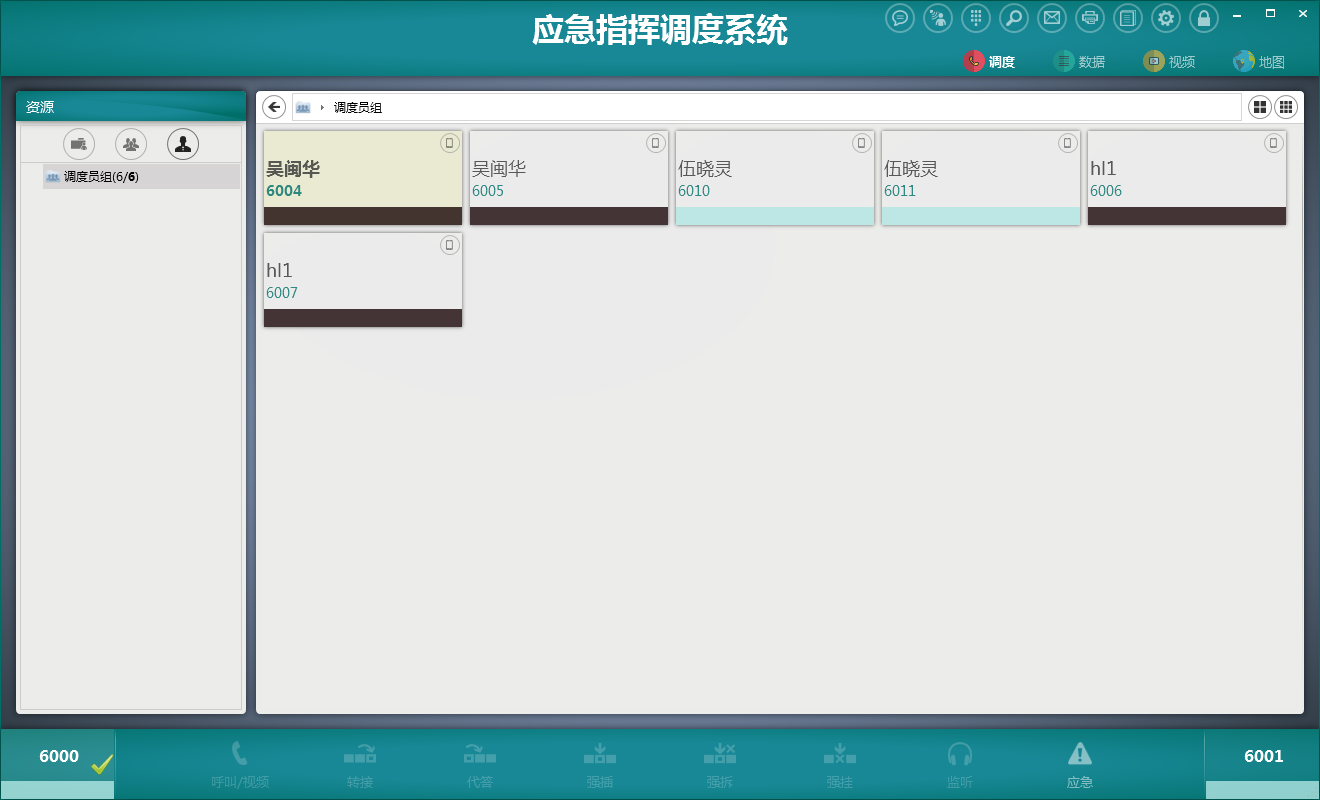Screen dimensions: 1320x800
Task: Open the 地图 tab
Action: 1259,61
